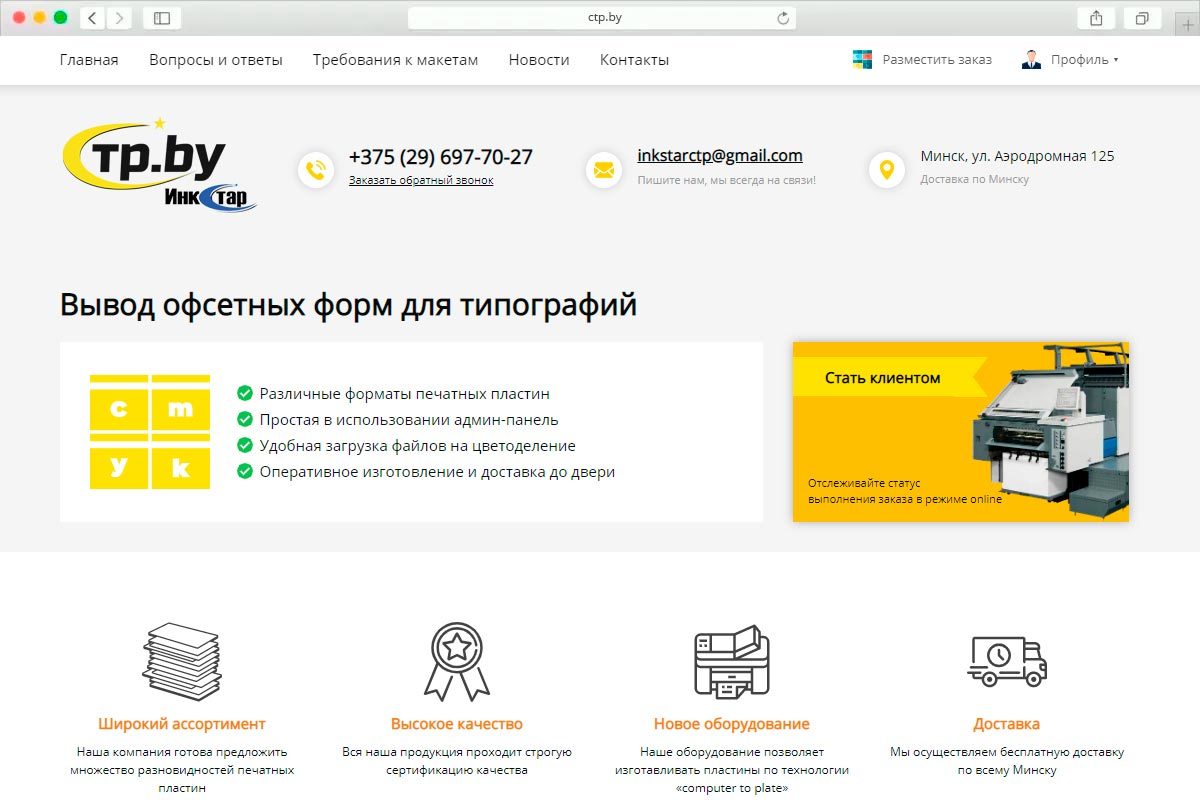
Task: Click the yellow phone callback icon
Action: pyautogui.click(x=316, y=170)
